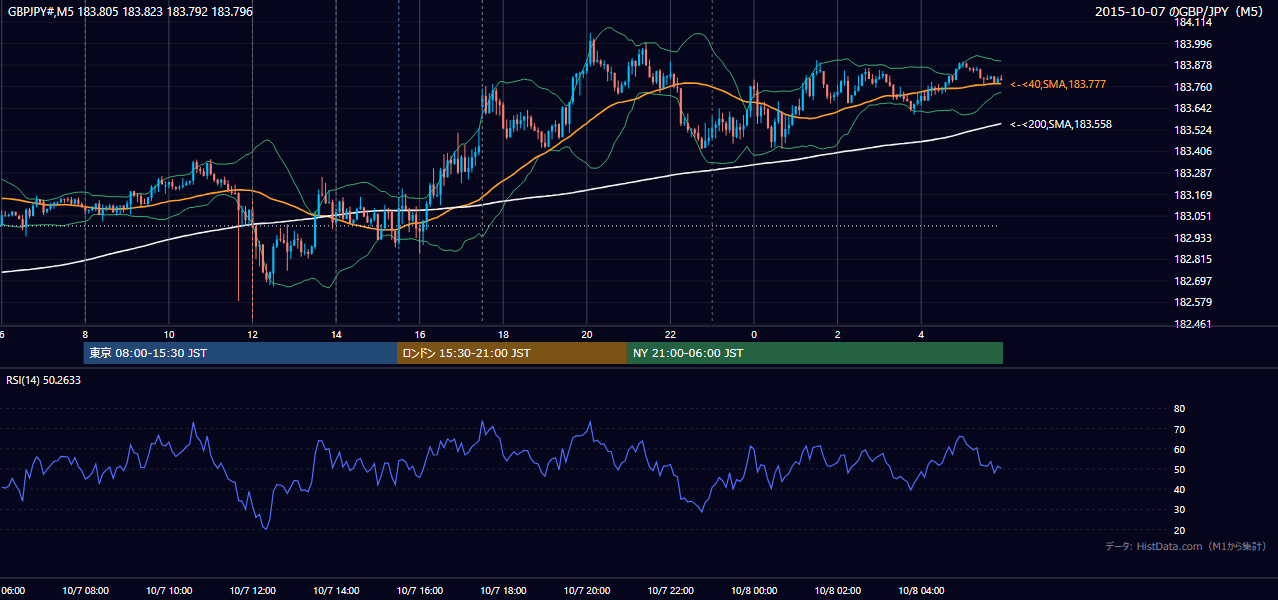Click price axis value 183.287
This screenshot has width=1278, height=600.
pyautogui.click(x=1192, y=173)
